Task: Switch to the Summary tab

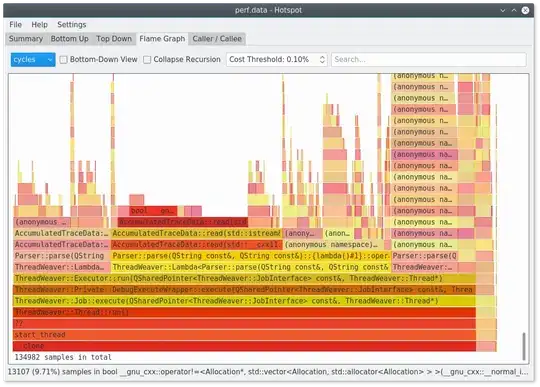Action: (x=26, y=39)
